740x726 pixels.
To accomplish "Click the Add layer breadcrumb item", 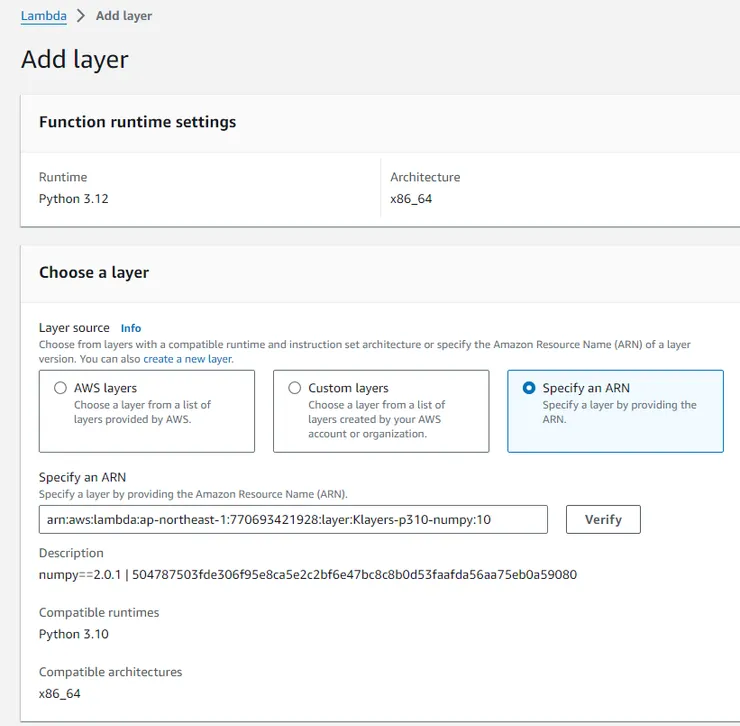I will click(x=124, y=16).
